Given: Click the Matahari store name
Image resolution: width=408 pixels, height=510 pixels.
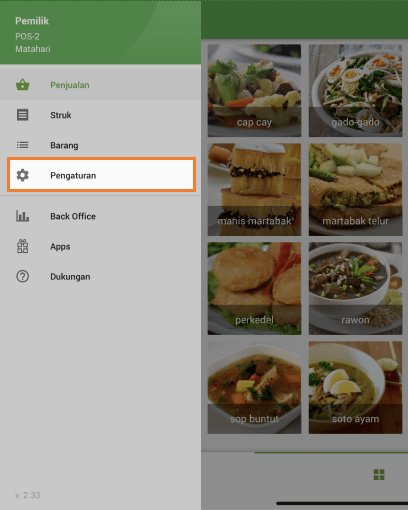Looking at the screenshot, I should coord(33,49).
